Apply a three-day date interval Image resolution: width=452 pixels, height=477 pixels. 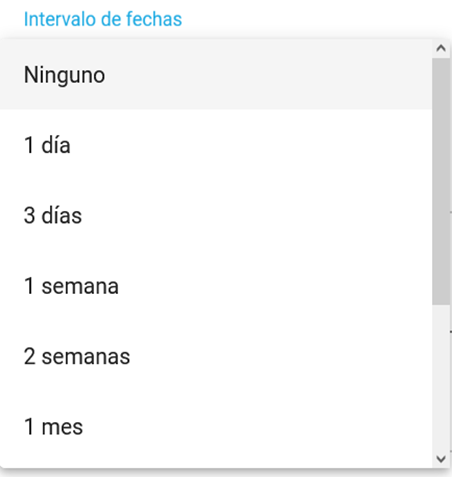216,215
